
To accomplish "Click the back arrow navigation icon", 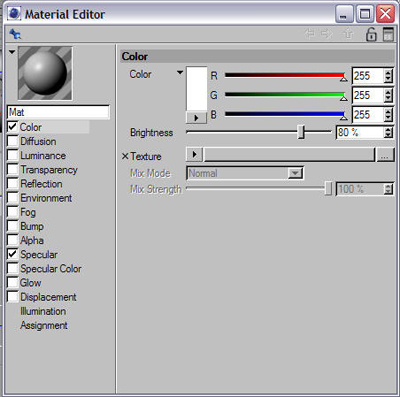I will (310, 34).
